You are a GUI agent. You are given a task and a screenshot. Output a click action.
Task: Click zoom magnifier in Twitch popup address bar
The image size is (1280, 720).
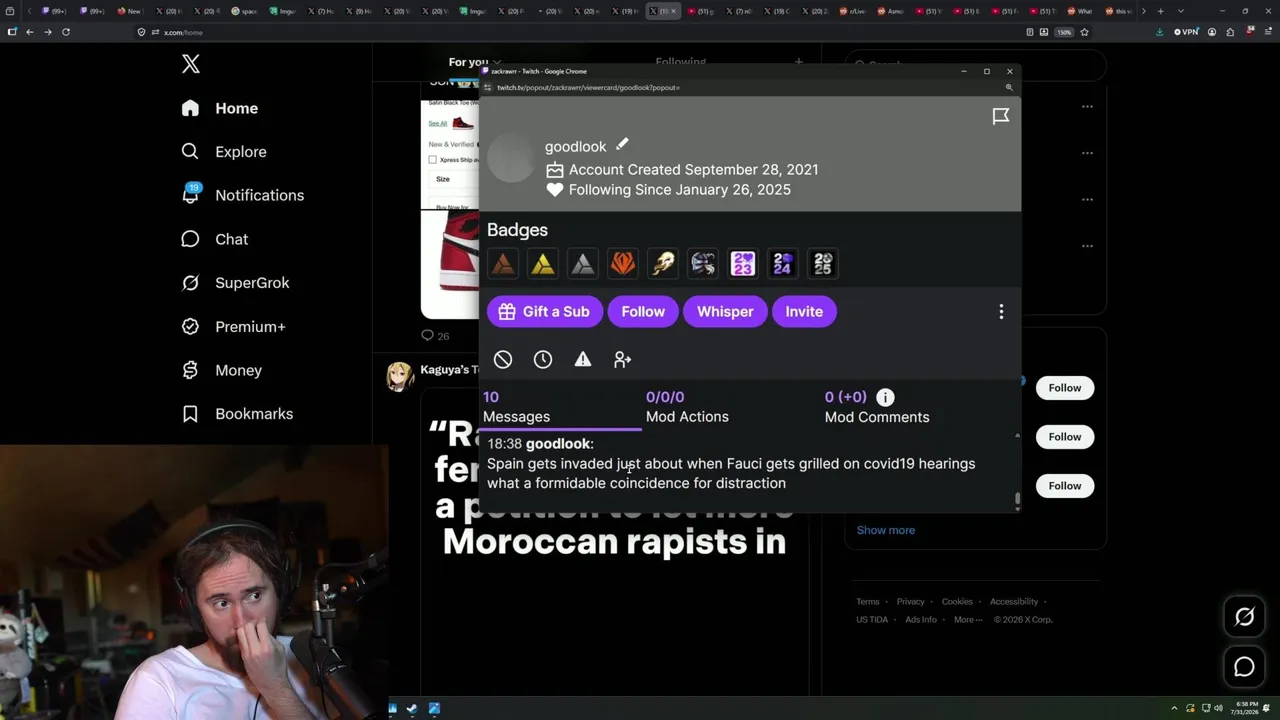tap(1009, 87)
